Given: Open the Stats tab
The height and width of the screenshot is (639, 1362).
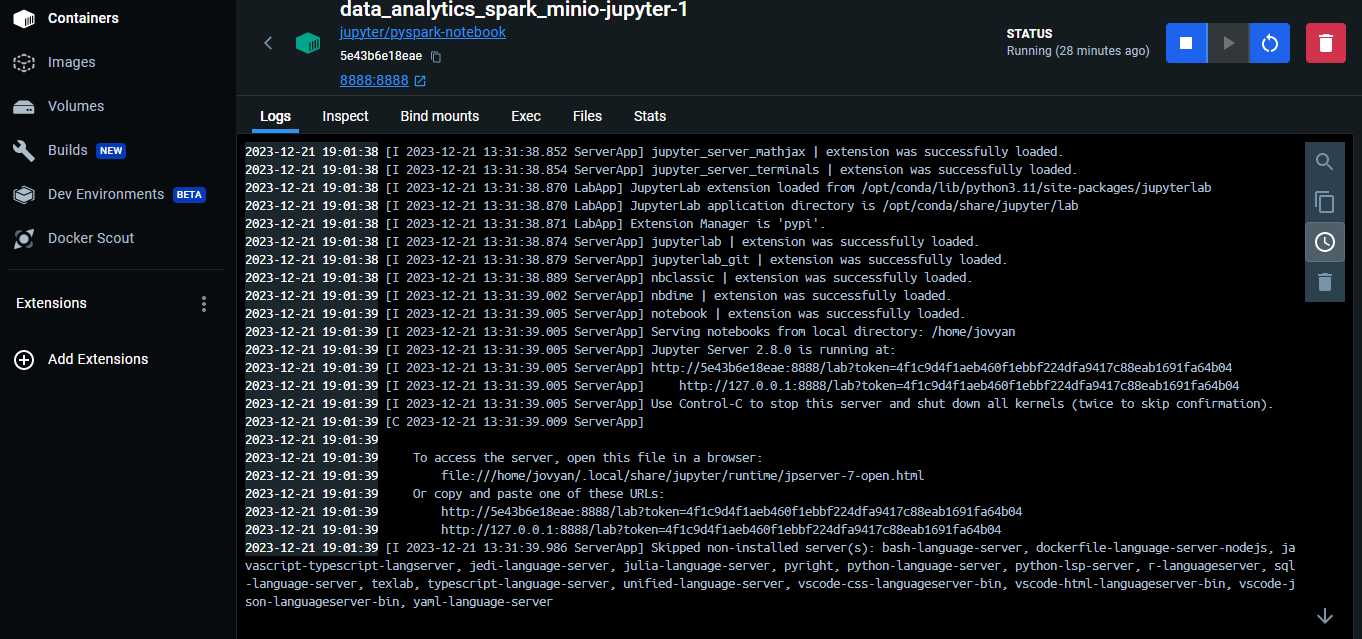Looking at the screenshot, I should [x=650, y=116].
